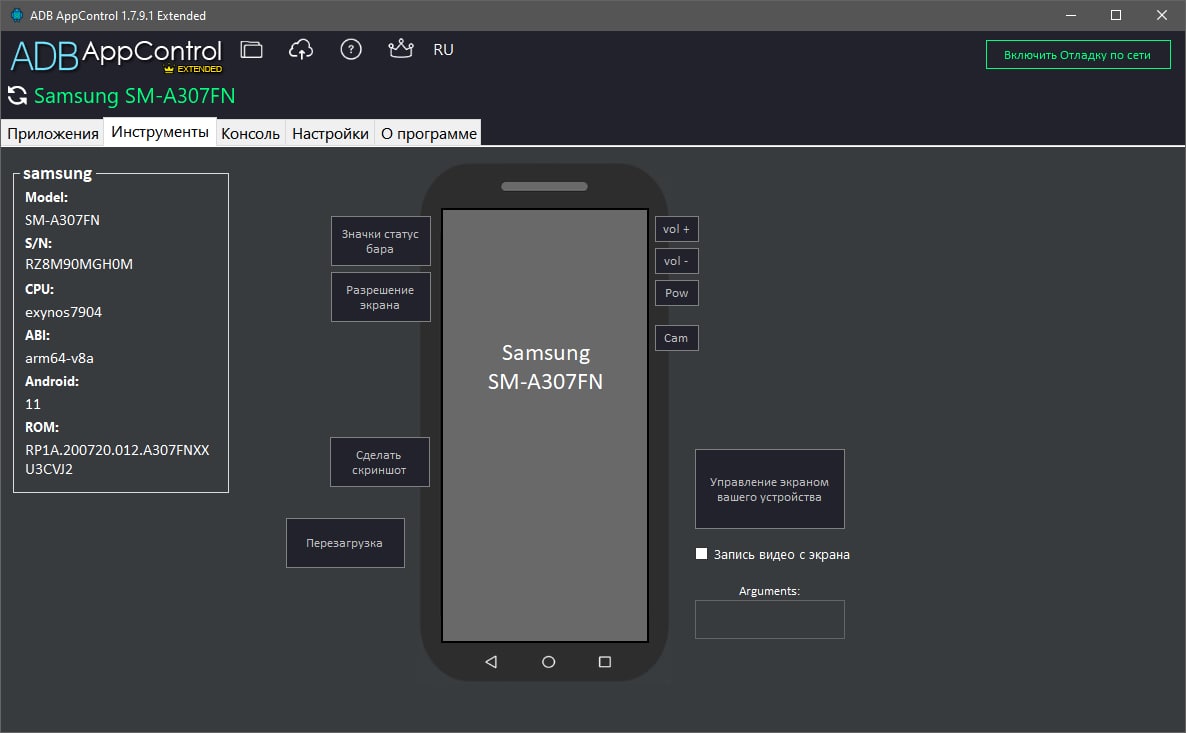
Task: Click the ROM build RP1A.200720.012 text
Action: click(x=117, y=459)
